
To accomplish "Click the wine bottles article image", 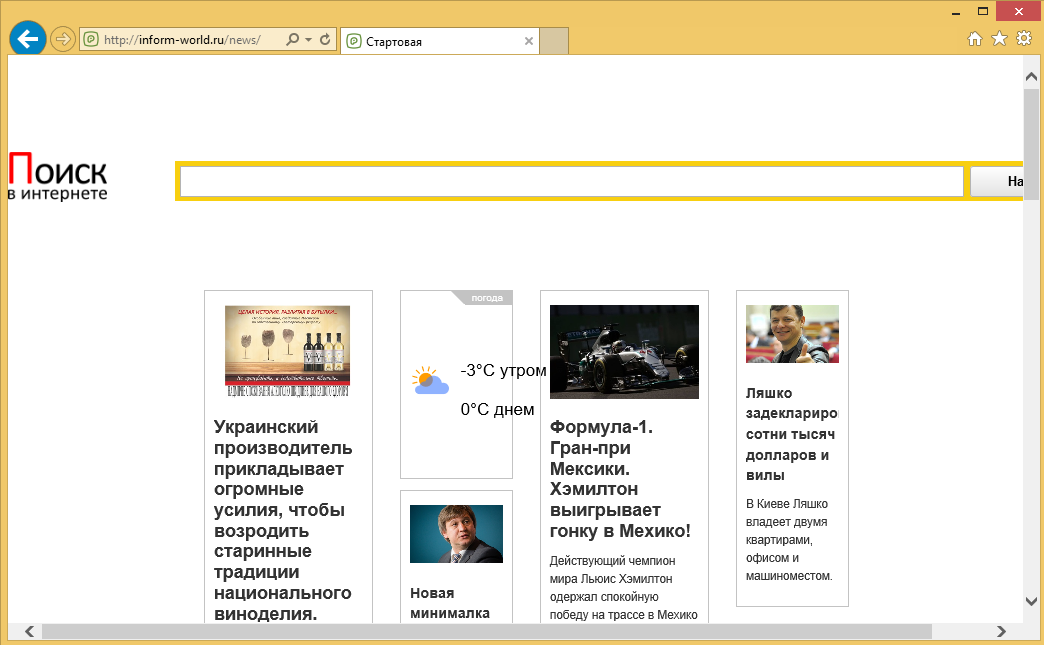I will click(x=288, y=351).
